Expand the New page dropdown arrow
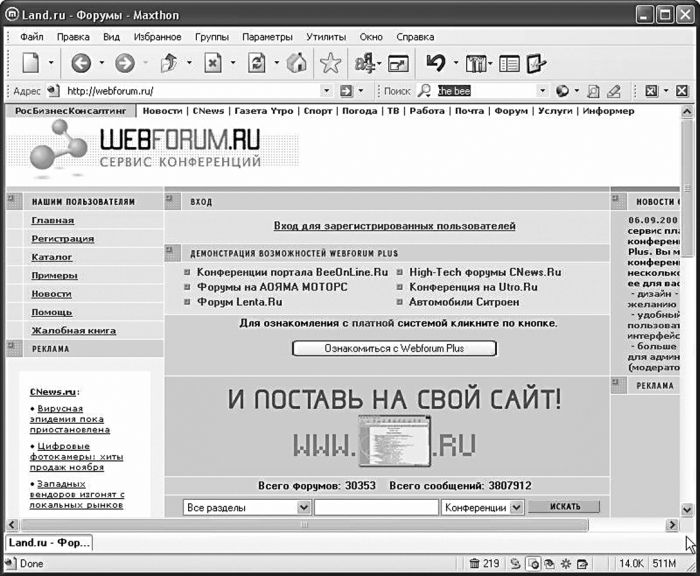The image size is (700, 576). coord(51,63)
